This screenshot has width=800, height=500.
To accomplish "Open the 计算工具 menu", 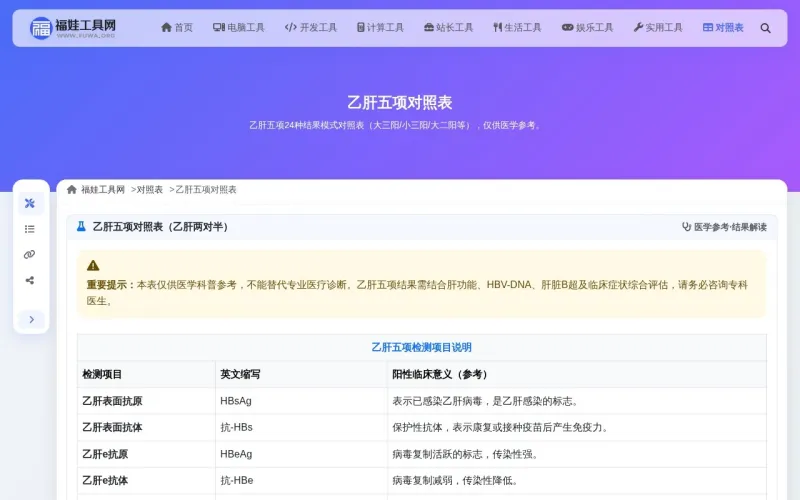I will [x=380, y=28].
